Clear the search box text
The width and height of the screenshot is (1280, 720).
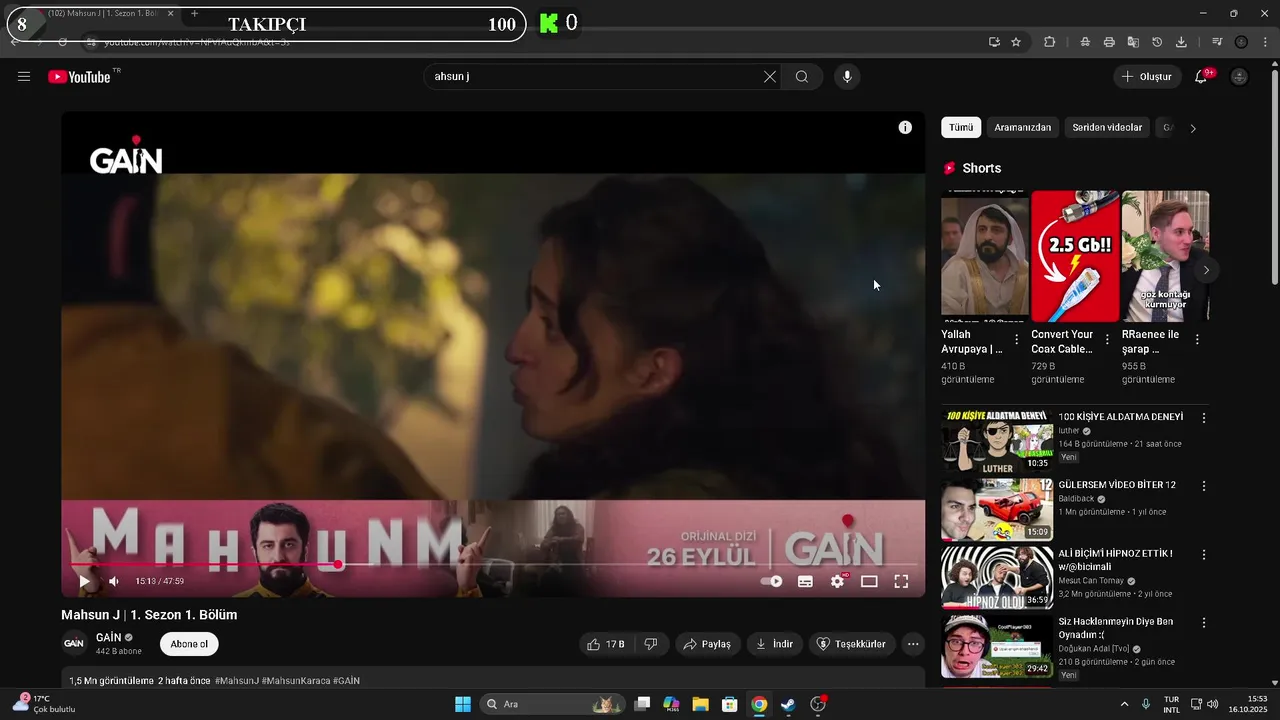pyautogui.click(x=770, y=77)
